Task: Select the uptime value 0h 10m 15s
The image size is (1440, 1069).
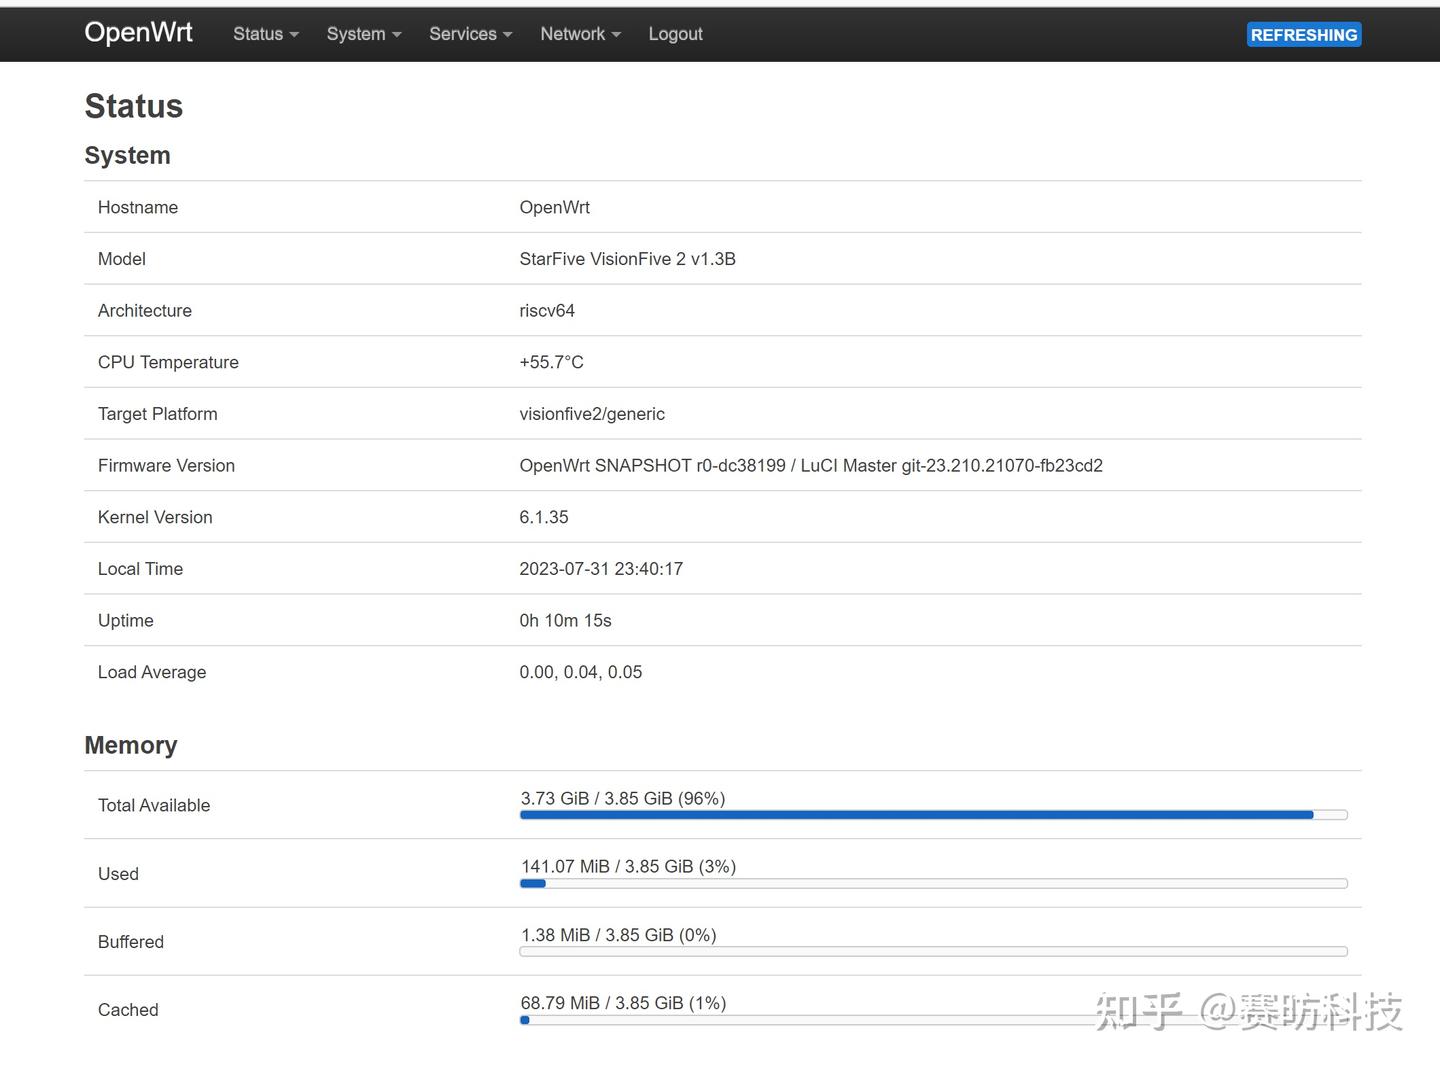Action: [x=565, y=621]
